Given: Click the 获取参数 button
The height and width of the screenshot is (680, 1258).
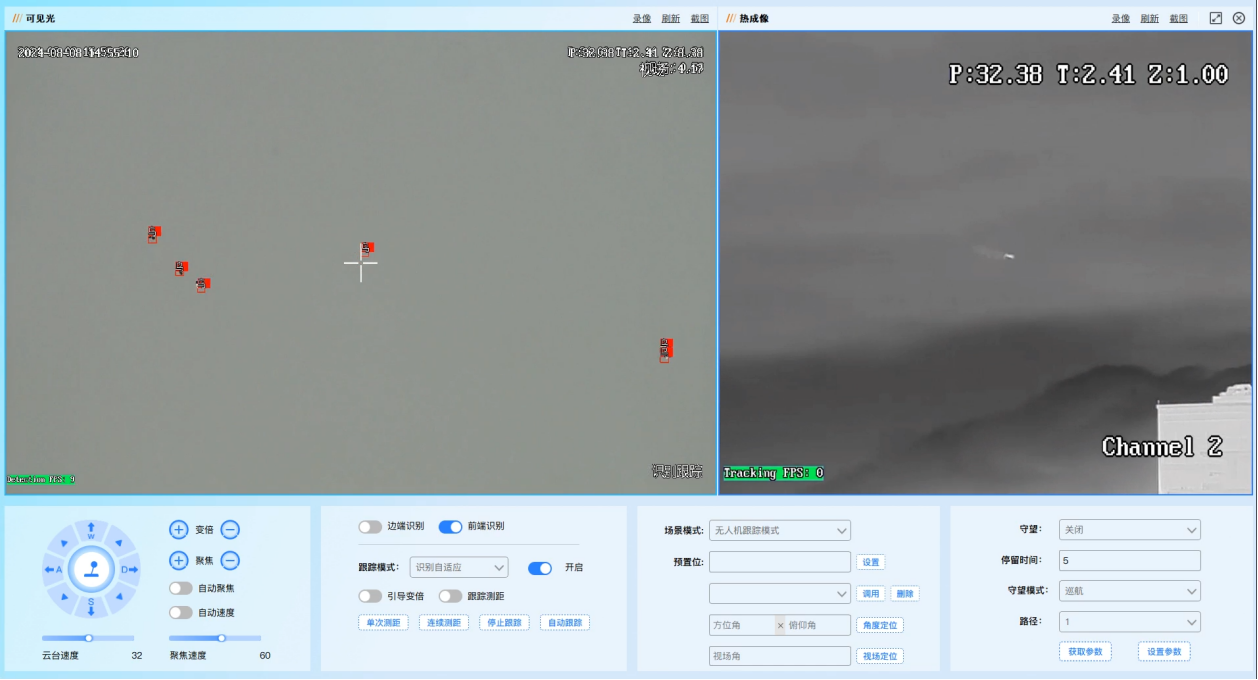Looking at the screenshot, I should point(1085,652).
